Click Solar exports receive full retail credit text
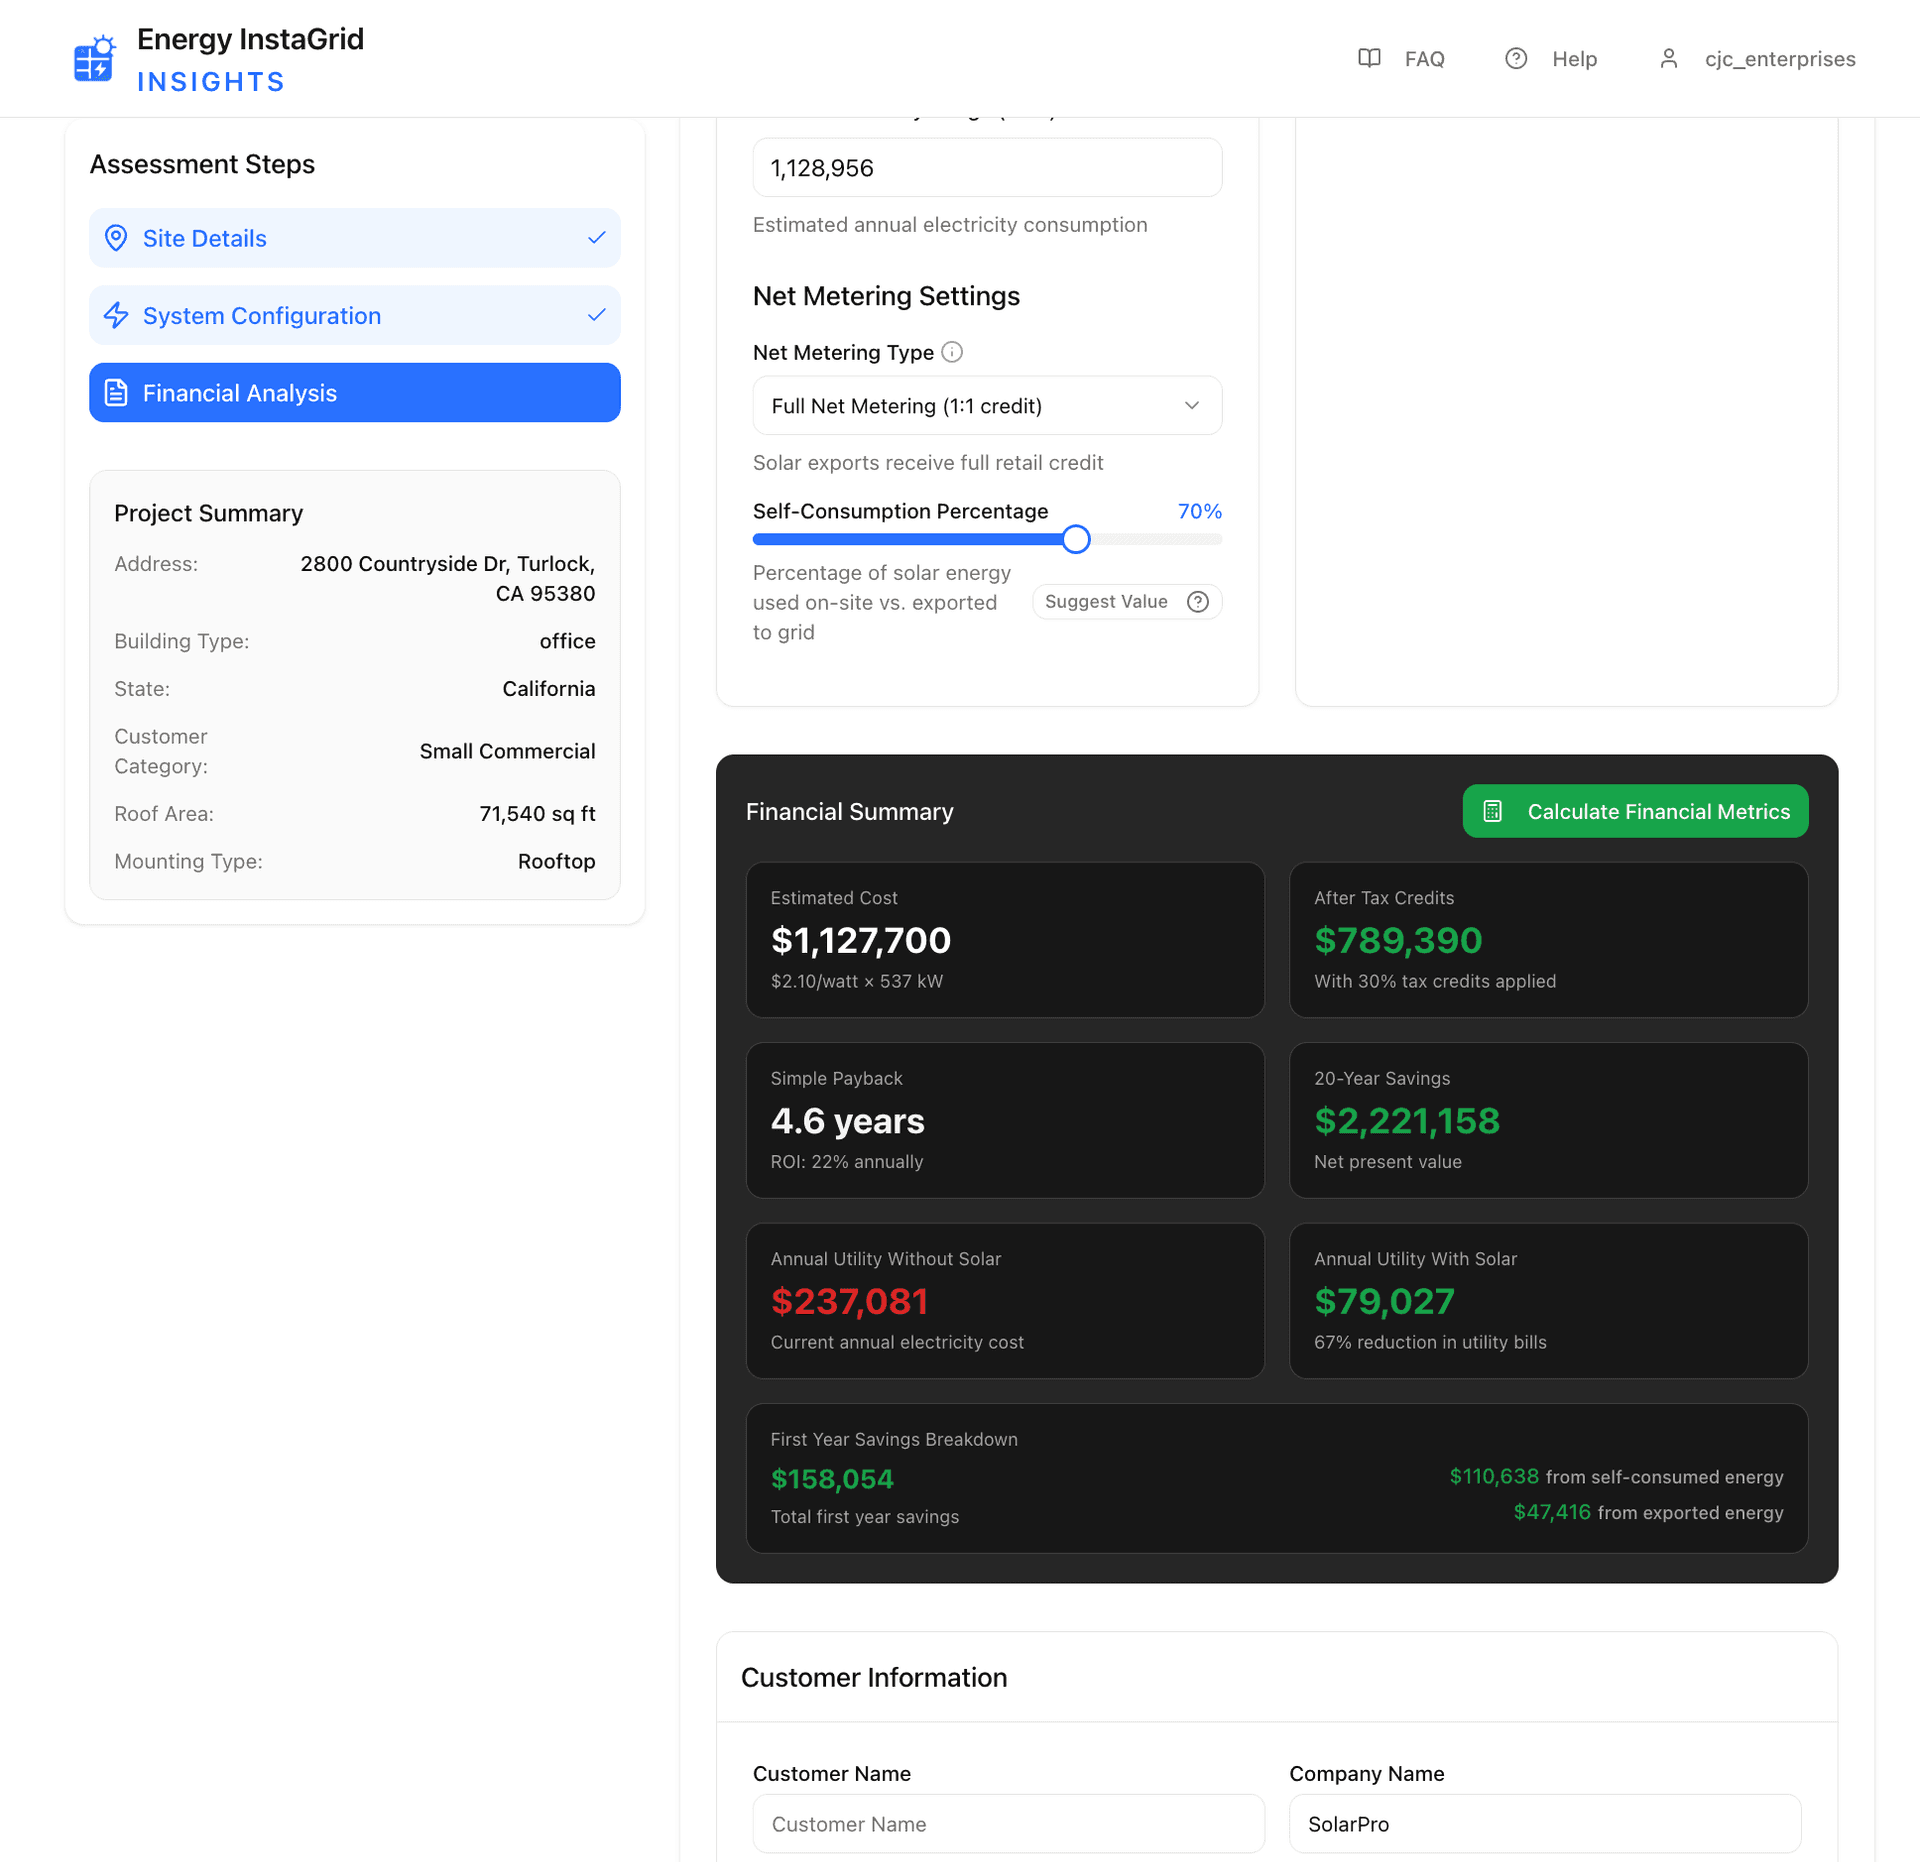The image size is (1920, 1862). pos(927,462)
